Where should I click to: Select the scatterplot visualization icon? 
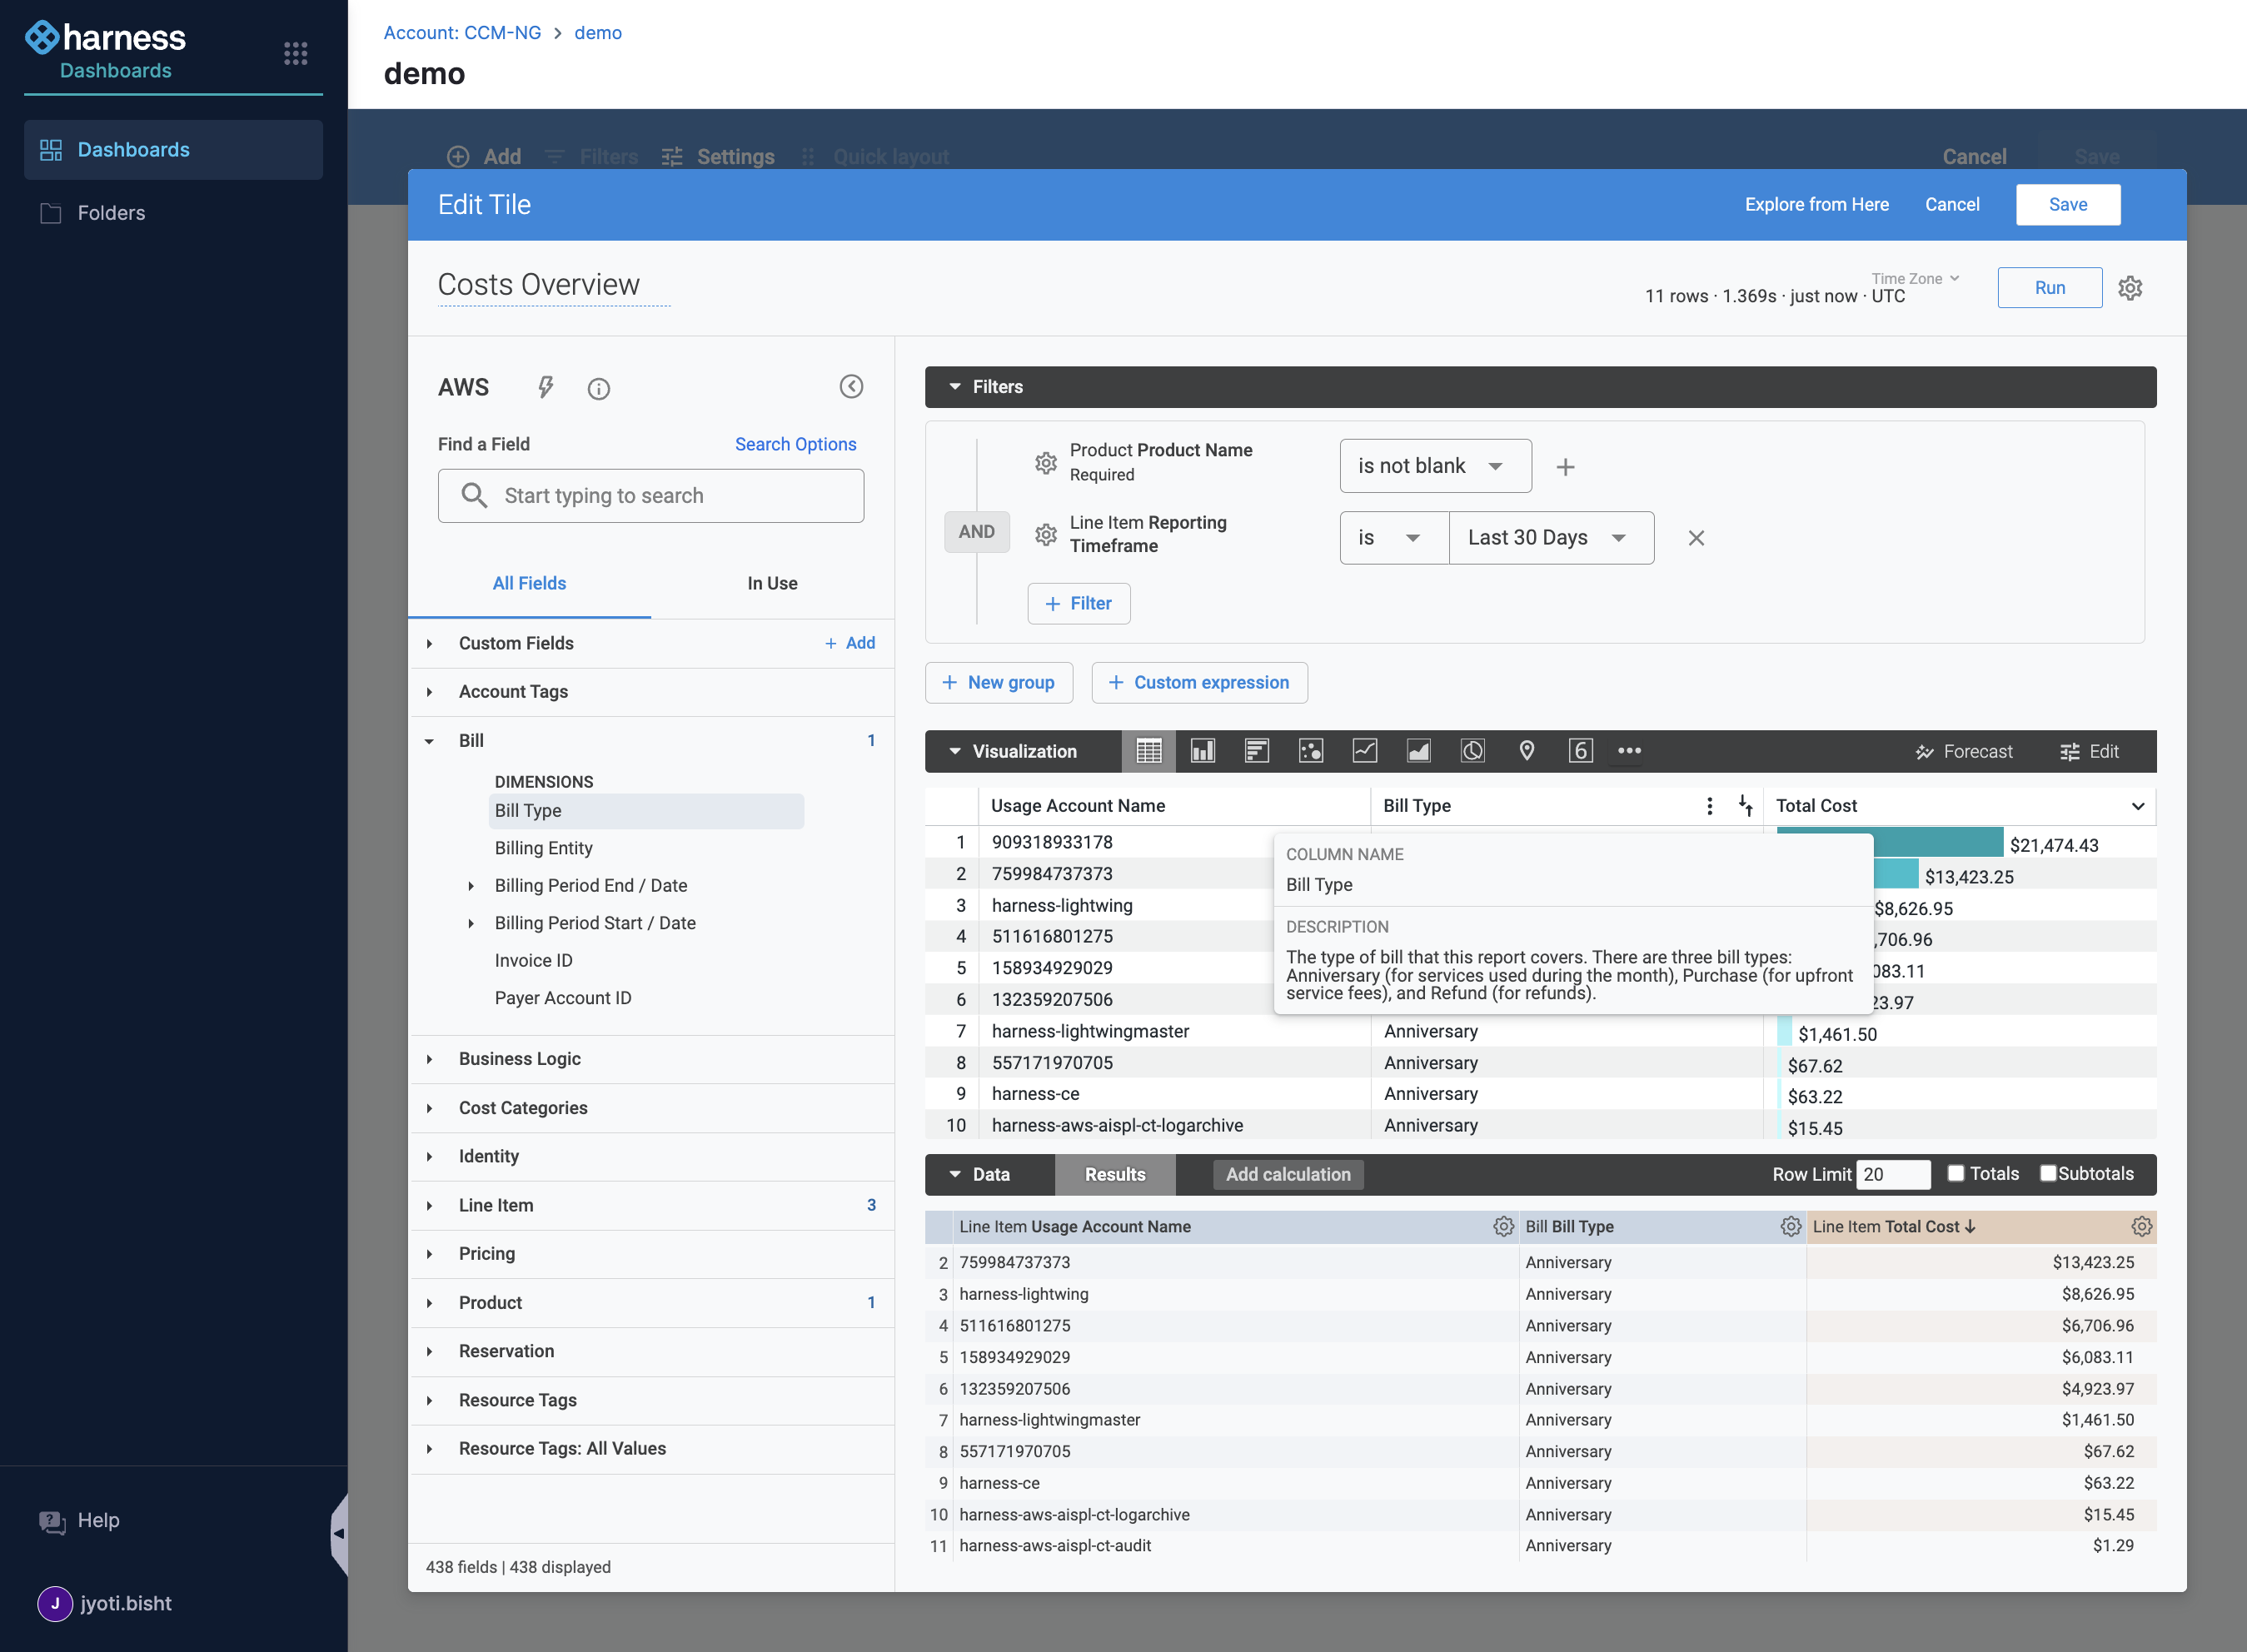point(1311,751)
